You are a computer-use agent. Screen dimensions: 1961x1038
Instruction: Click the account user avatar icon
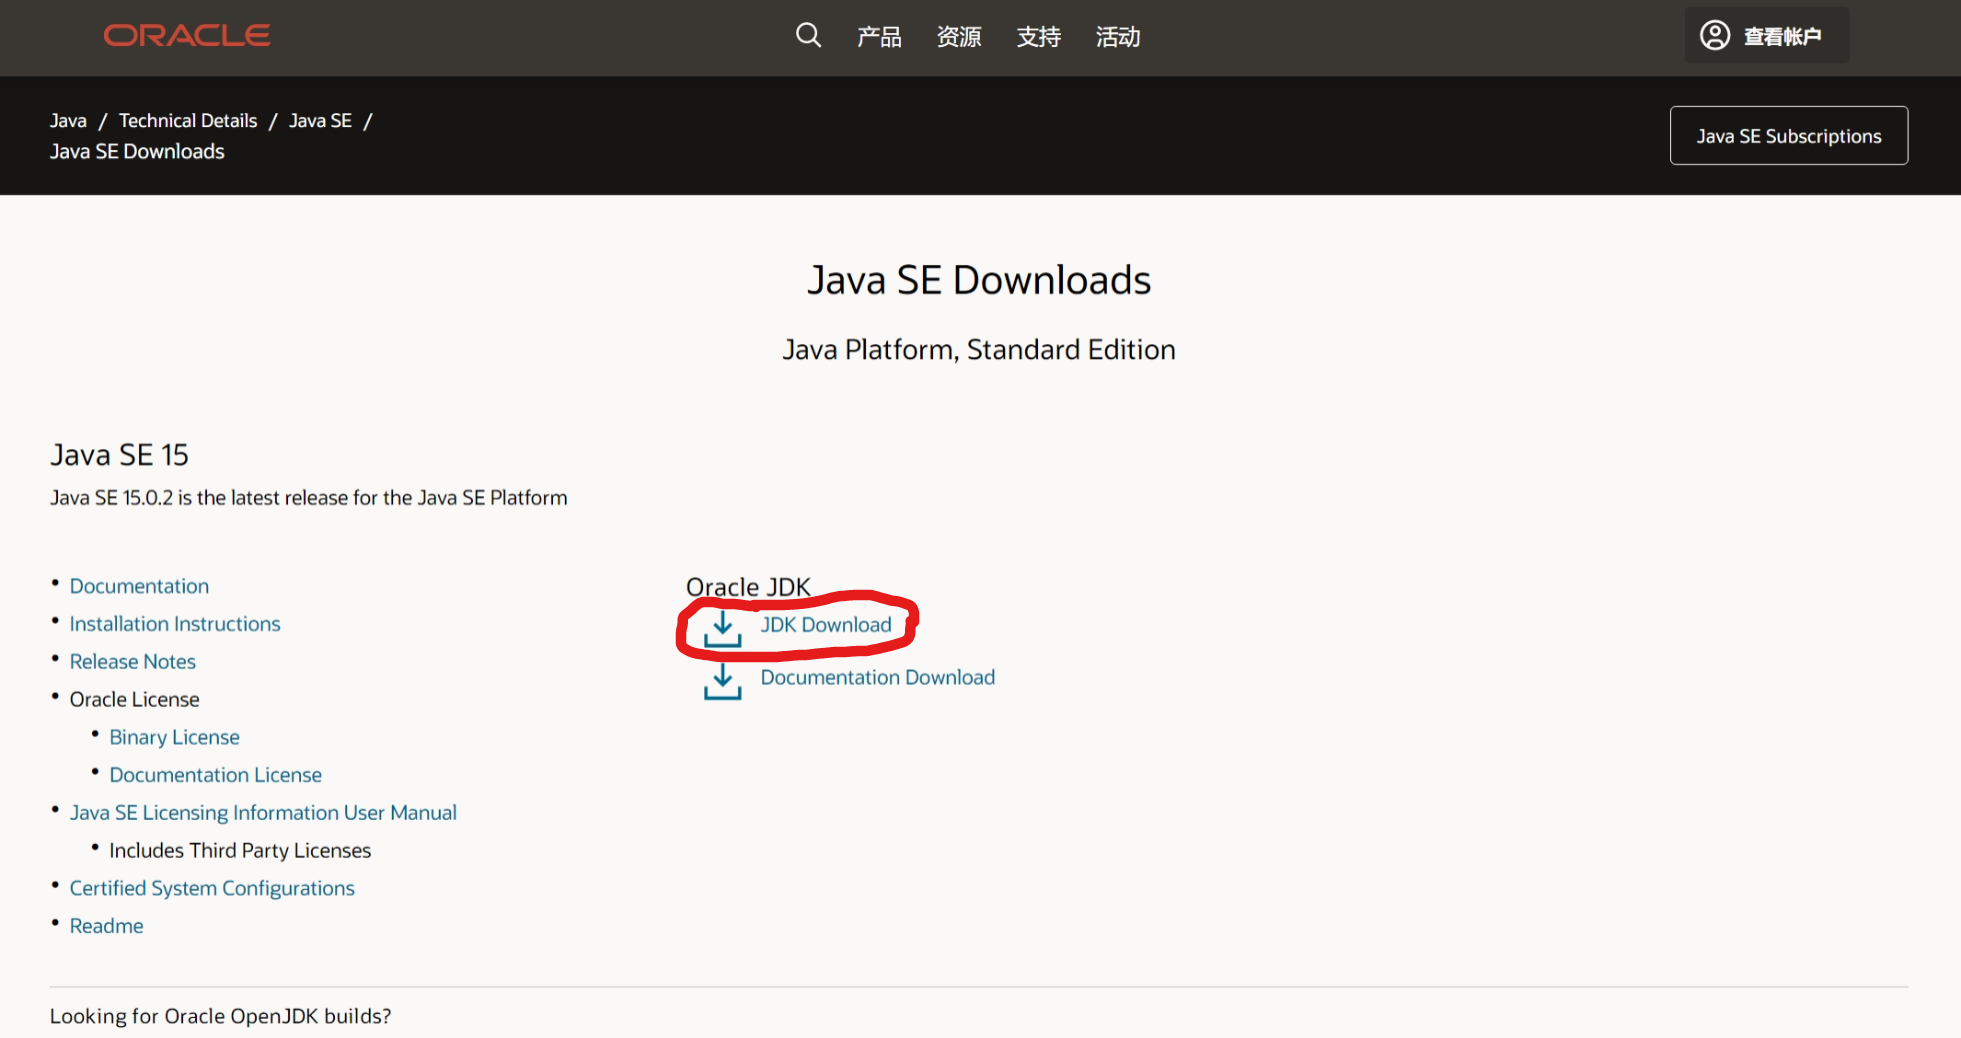pos(1715,36)
